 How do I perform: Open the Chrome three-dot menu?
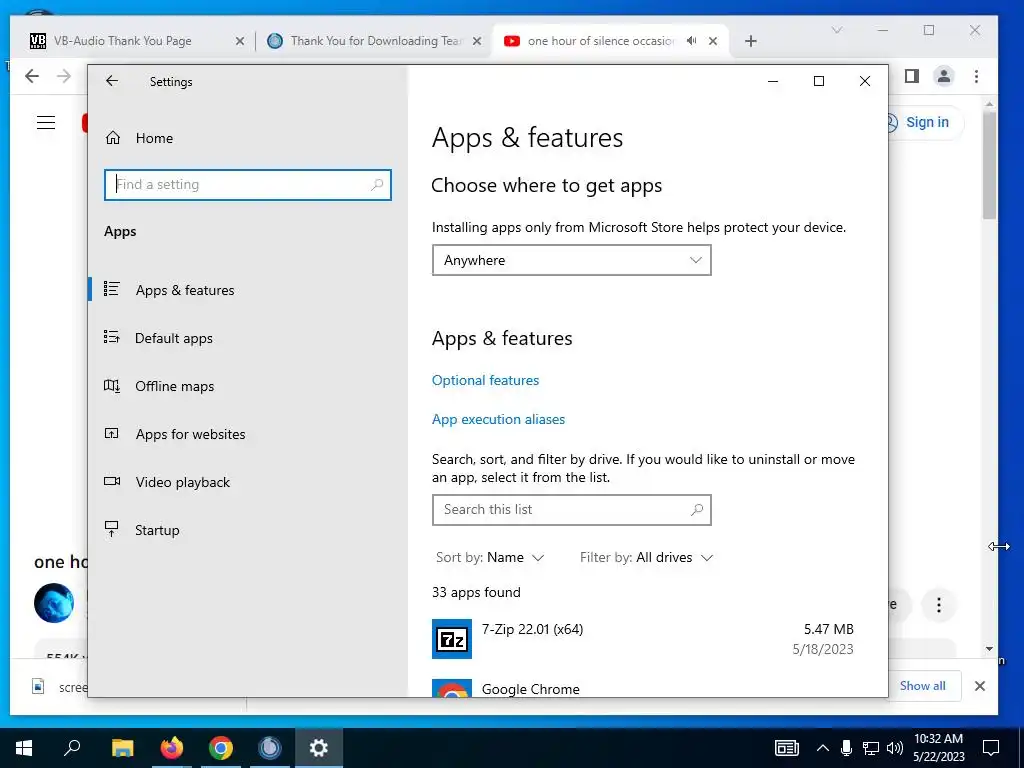(976, 76)
